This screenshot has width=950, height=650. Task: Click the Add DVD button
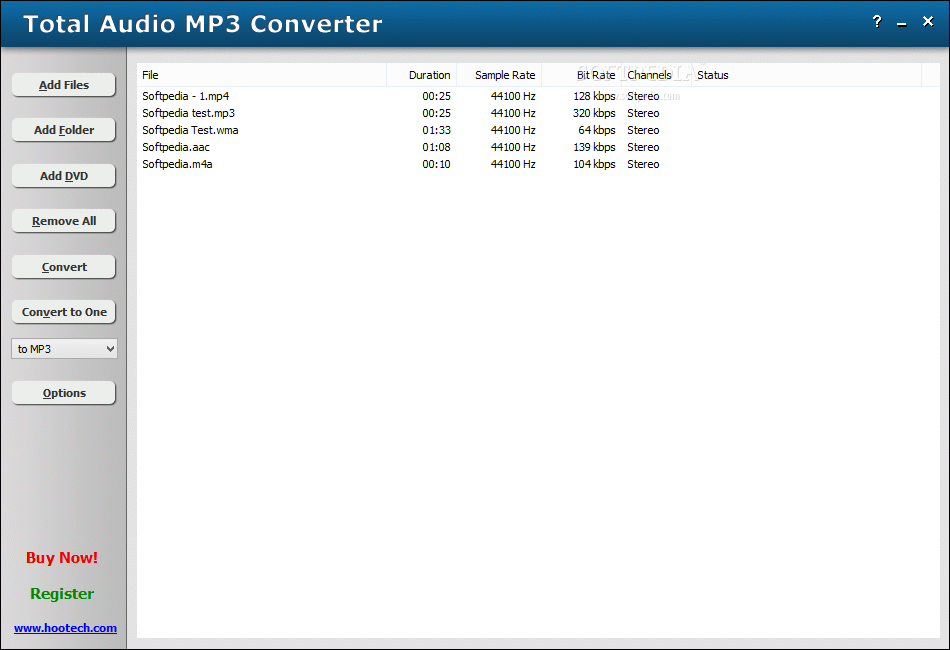[x=63, y=175]
